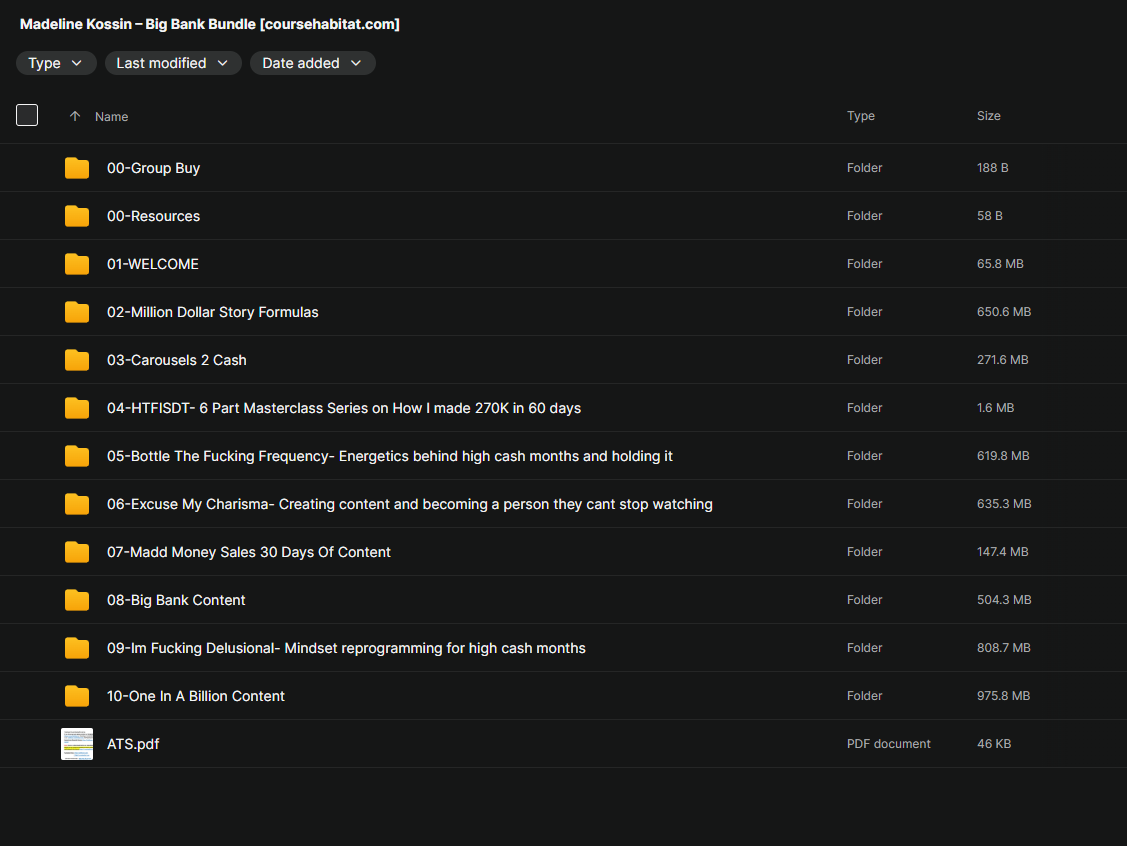Expand the Type filter dropdown
1127x846 pixels.
[56, 63]
